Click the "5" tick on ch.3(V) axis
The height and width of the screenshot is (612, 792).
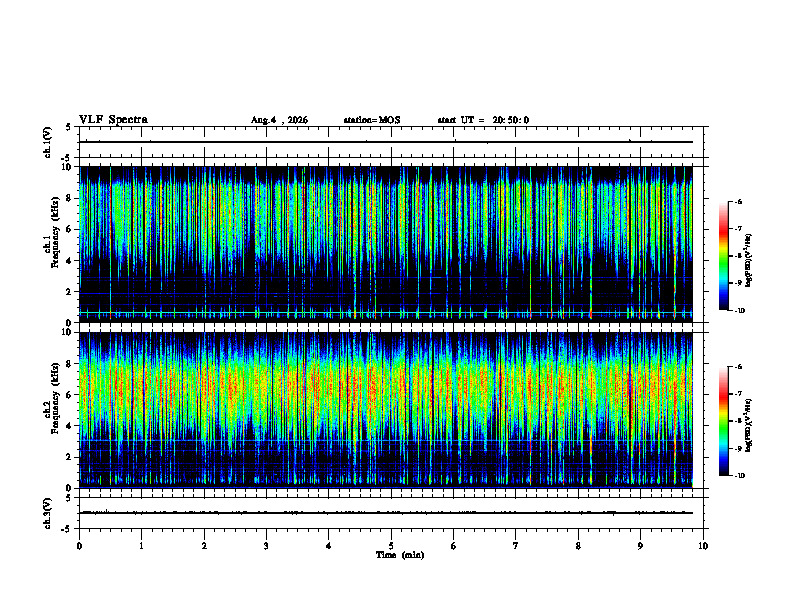coord(69,498)
